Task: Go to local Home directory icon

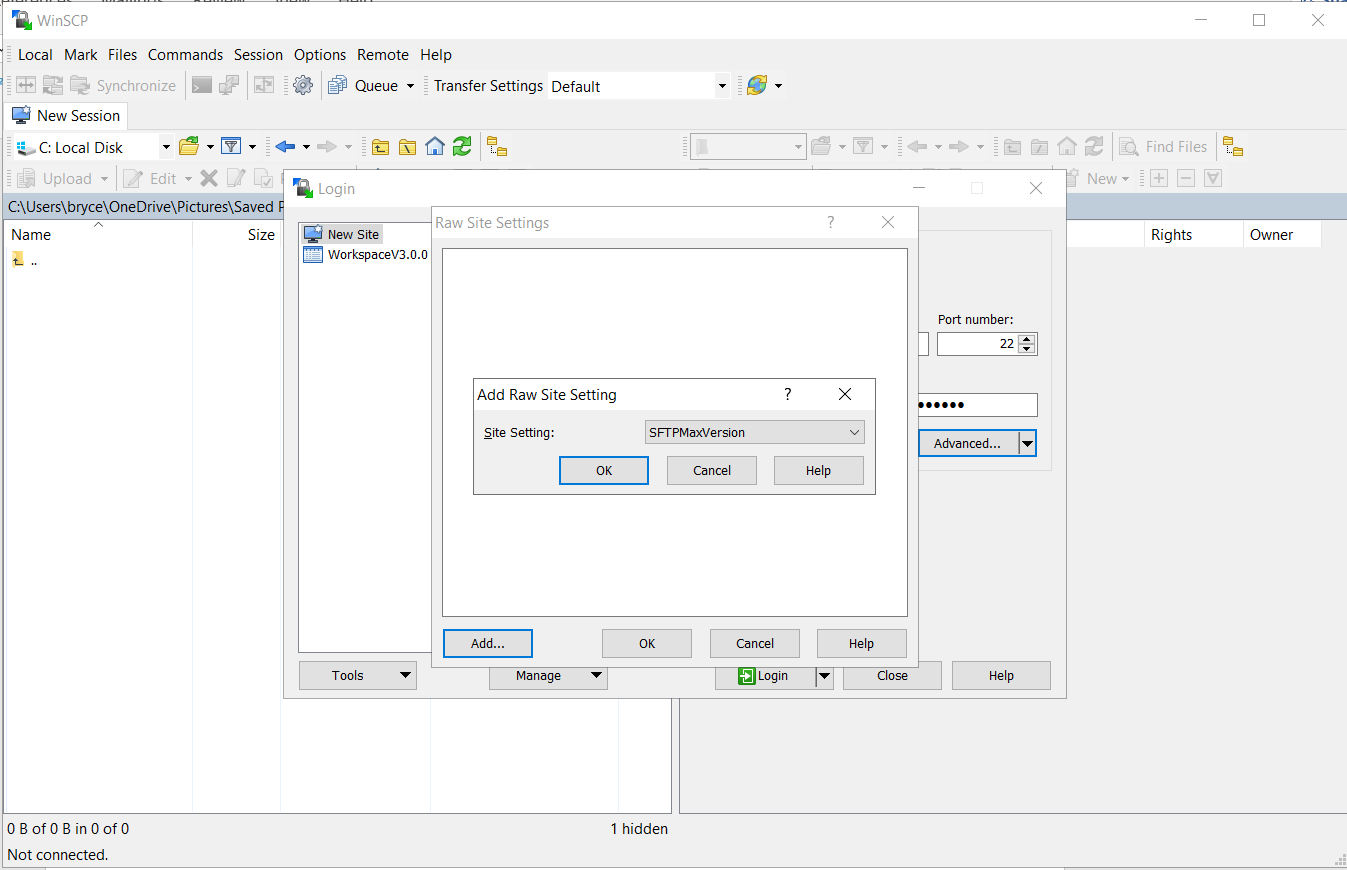Action: click(435, 147)
